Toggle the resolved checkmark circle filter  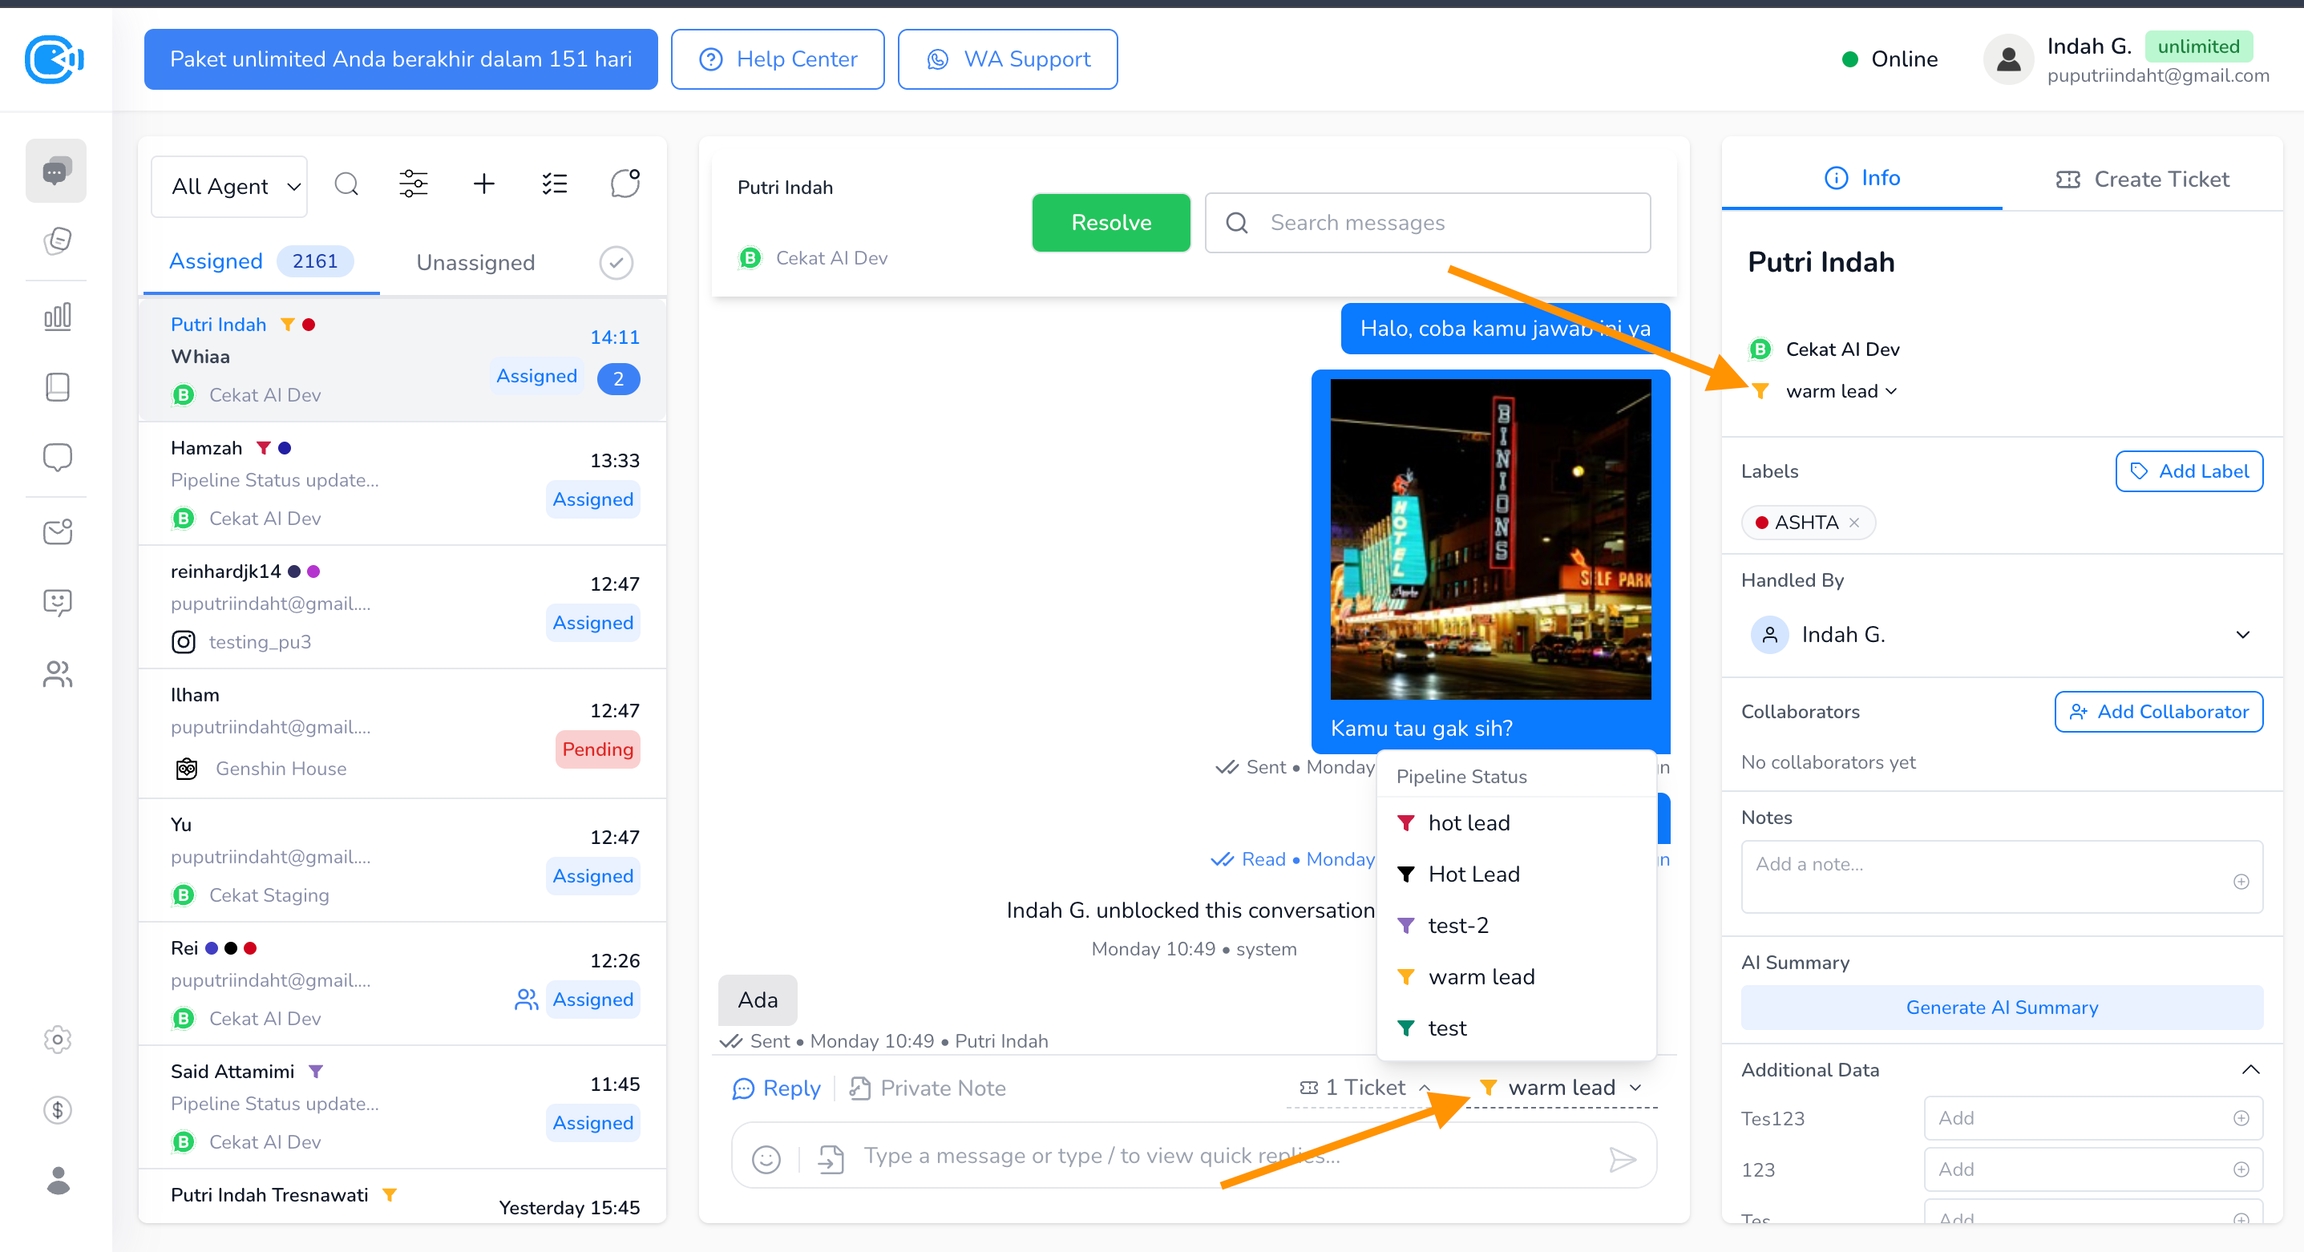616,263
